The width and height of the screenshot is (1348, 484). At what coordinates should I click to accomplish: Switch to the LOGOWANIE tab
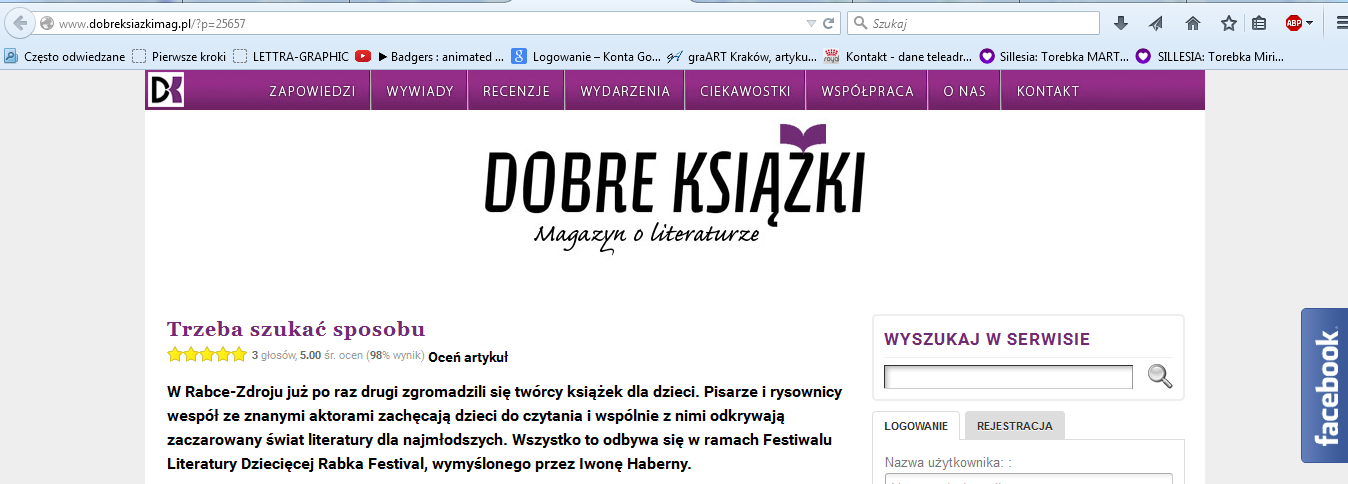click(916, 426)
